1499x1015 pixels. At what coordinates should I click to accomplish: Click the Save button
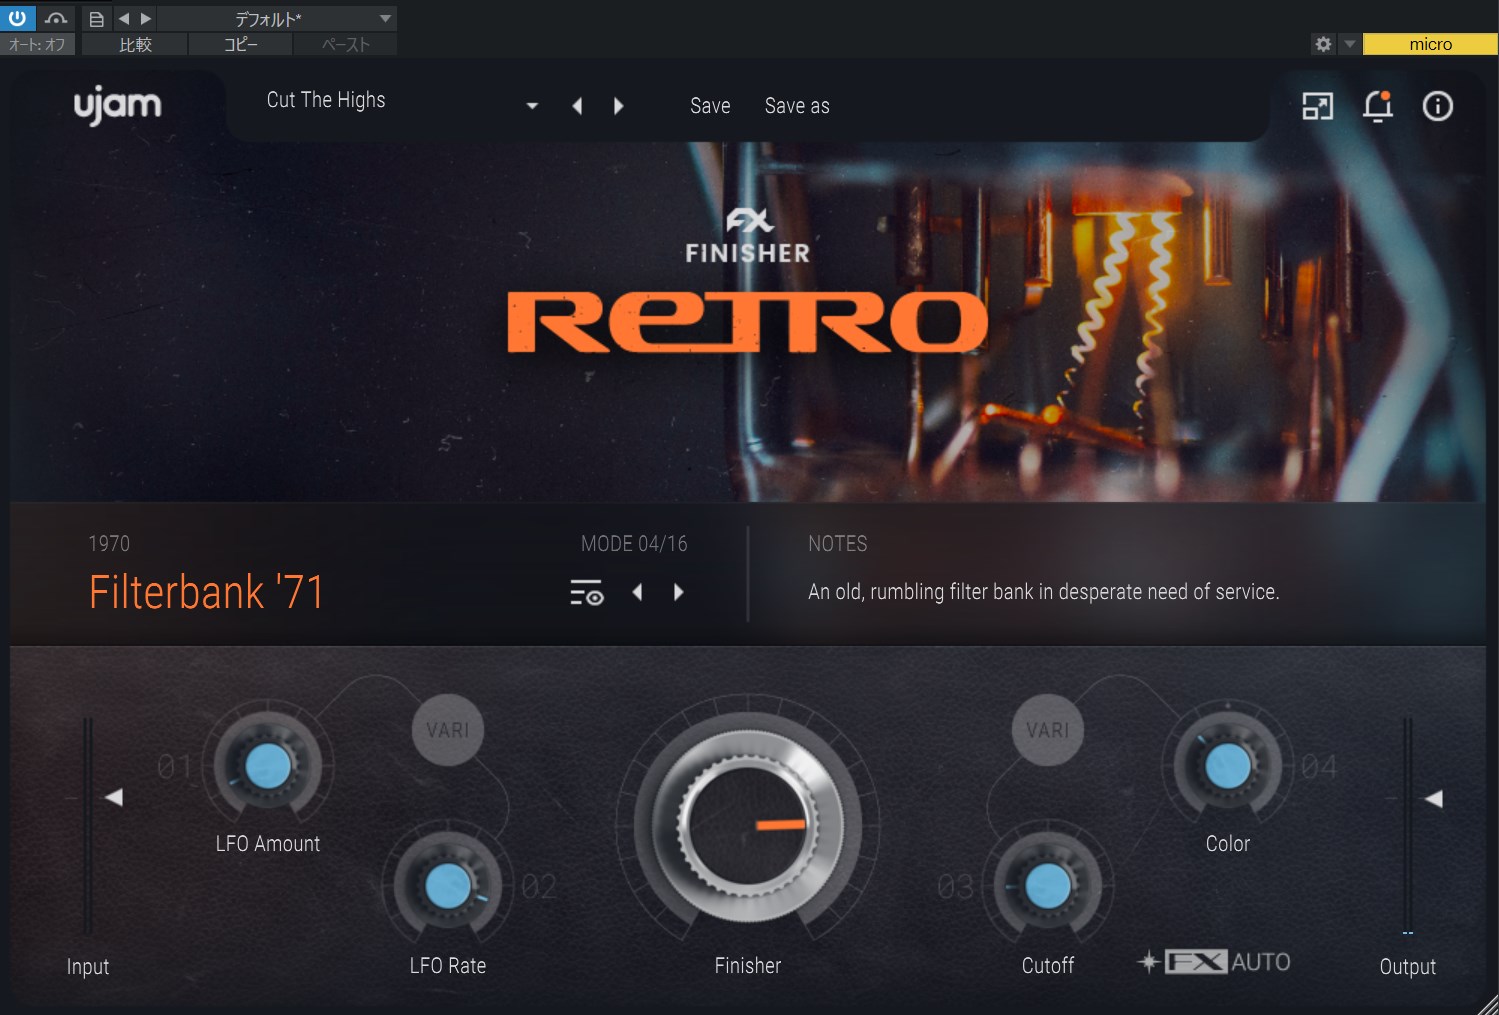coord(710,106)
